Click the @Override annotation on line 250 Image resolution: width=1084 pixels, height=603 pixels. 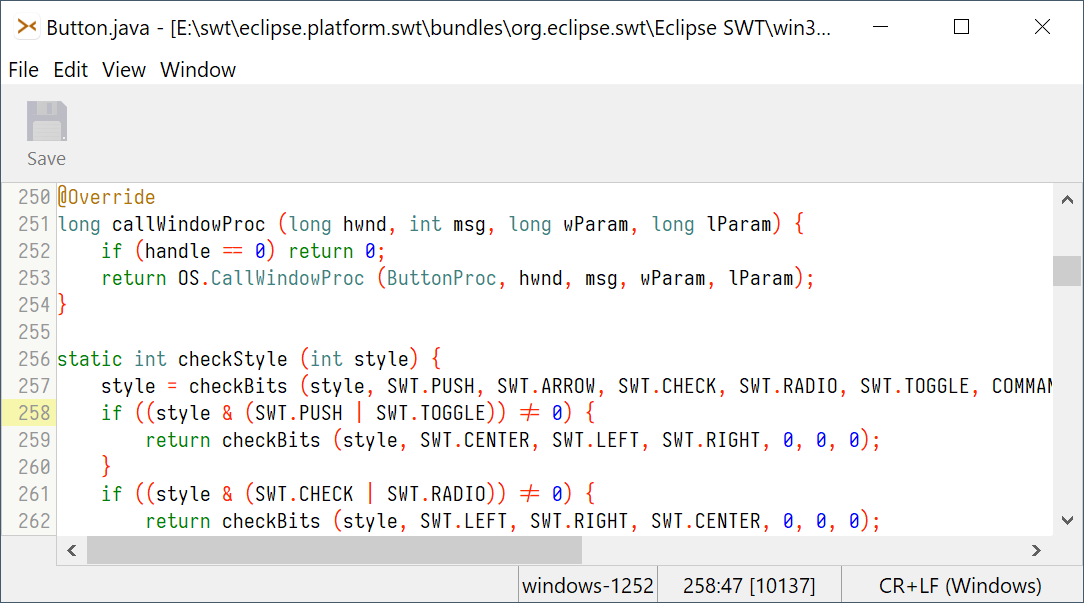106,197
